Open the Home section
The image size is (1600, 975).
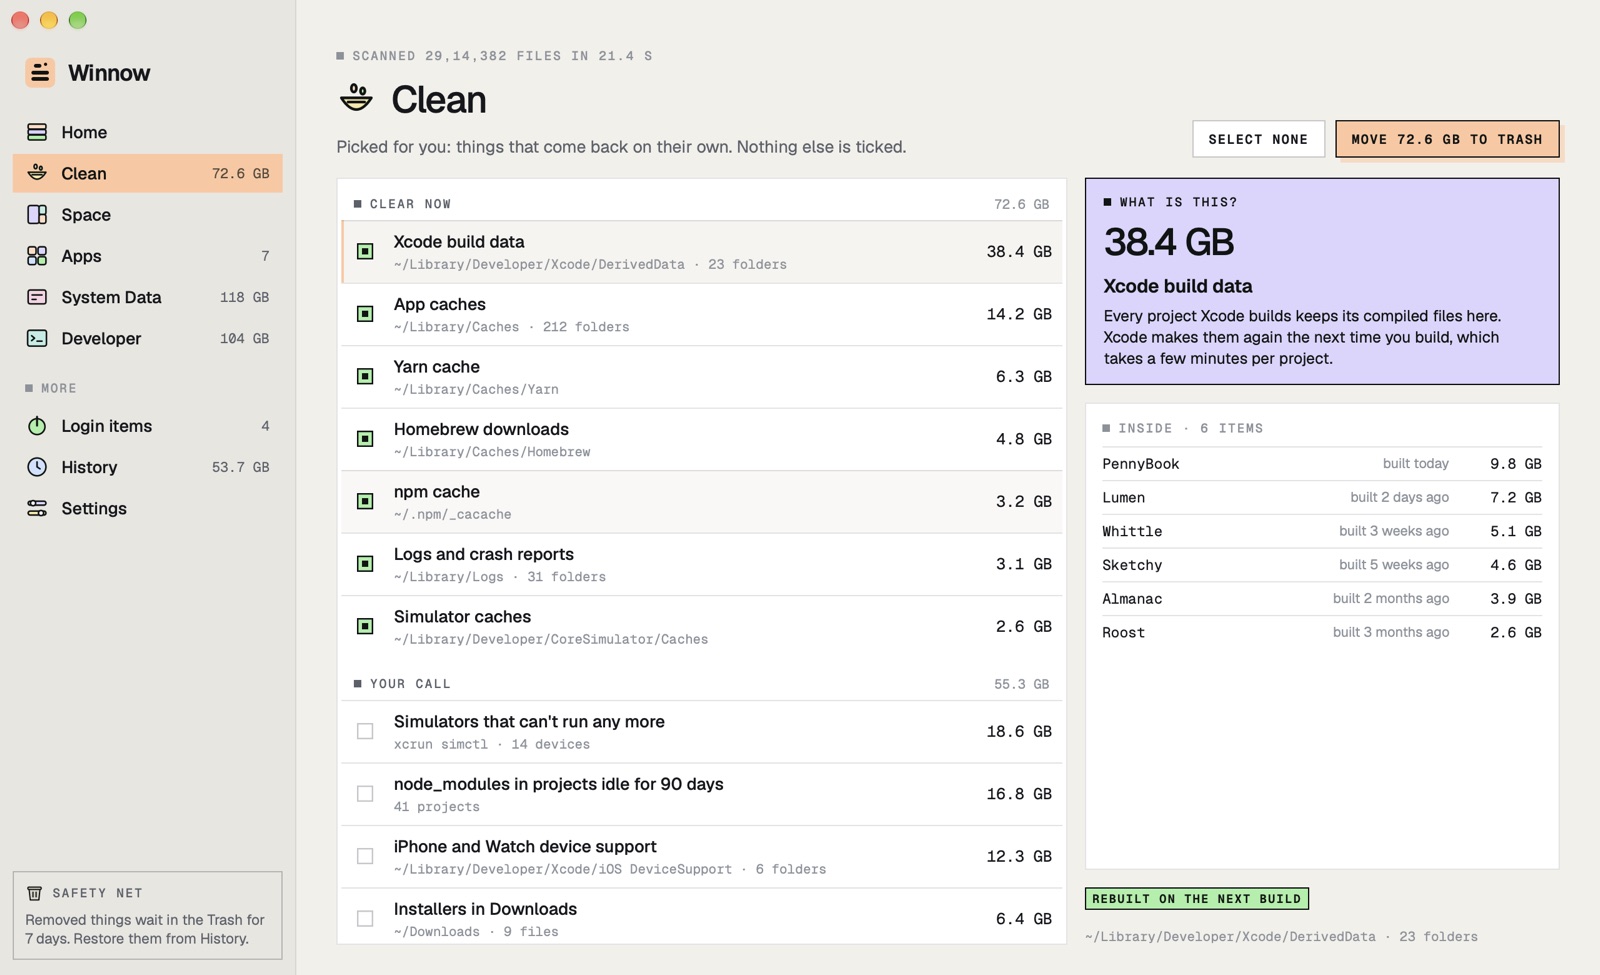tap(147, 132)
